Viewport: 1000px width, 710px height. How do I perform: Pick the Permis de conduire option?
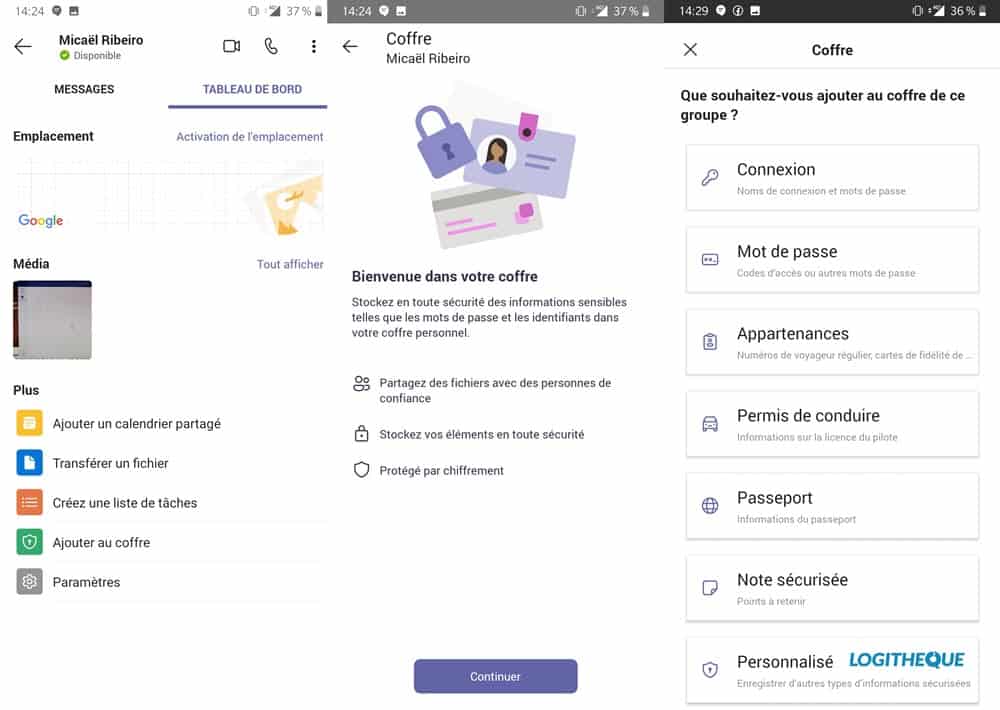click(832, 424)
